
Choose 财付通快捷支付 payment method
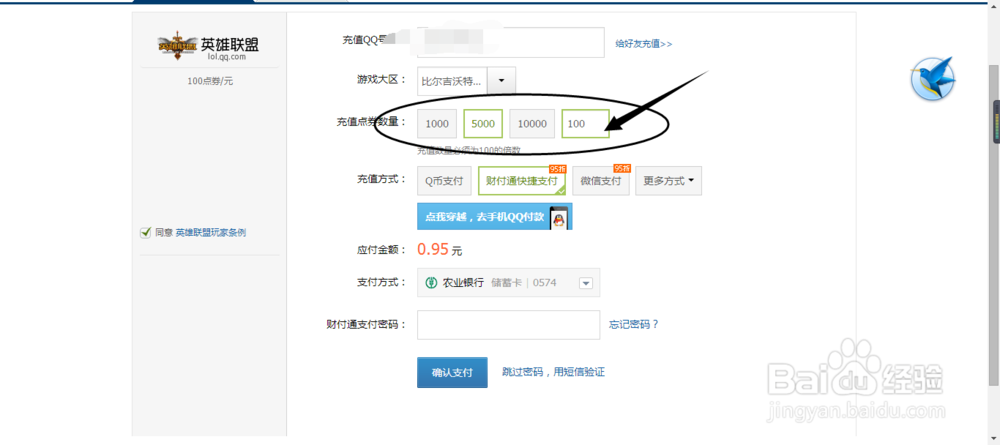[522, 181]
